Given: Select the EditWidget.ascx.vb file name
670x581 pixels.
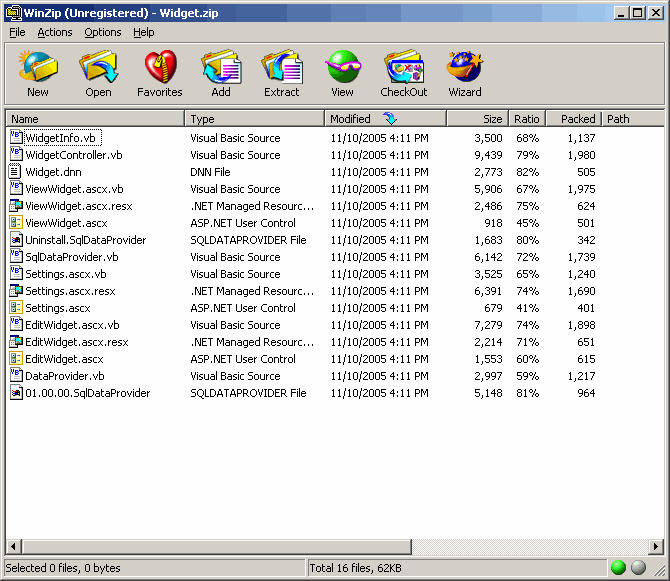Looking at the screenshot, I should coord(72,325).
